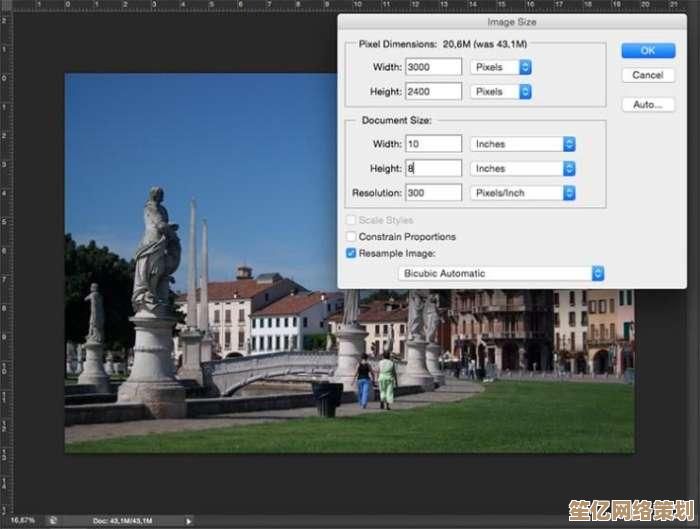Toggle the Scale Styles checkbox

(351, 220)
